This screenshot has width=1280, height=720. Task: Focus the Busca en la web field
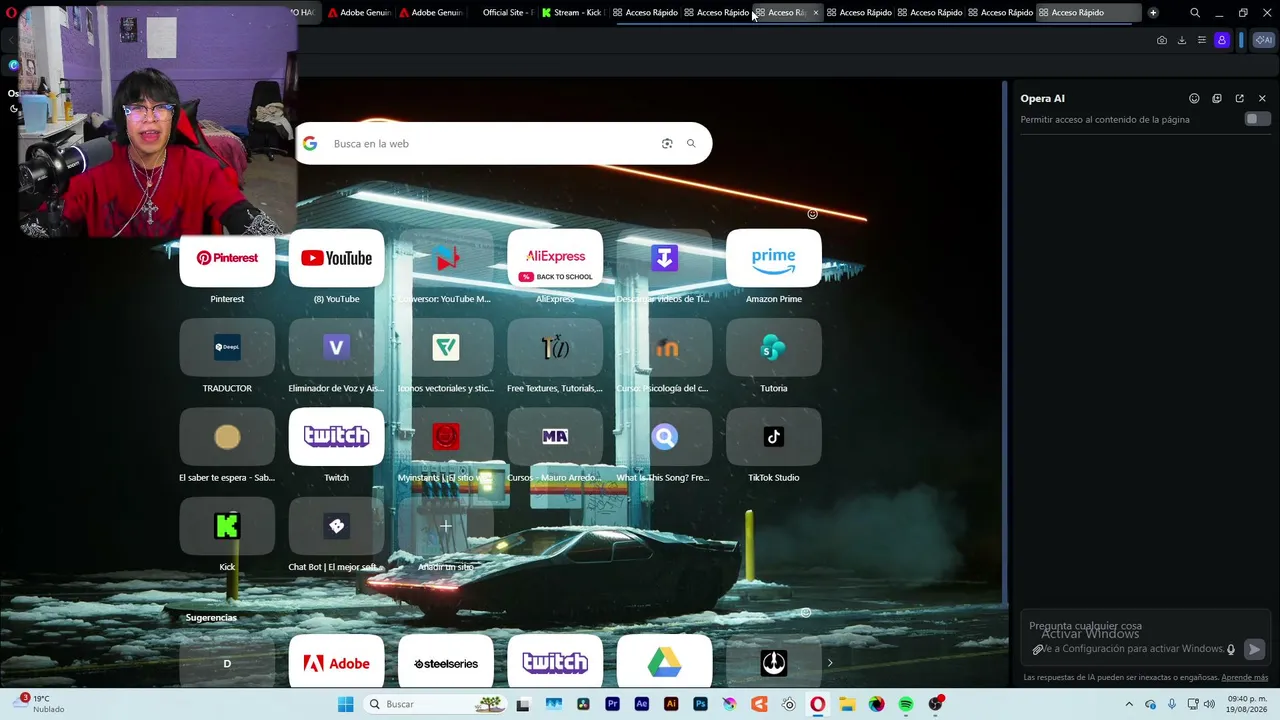(x=490, y=144)
